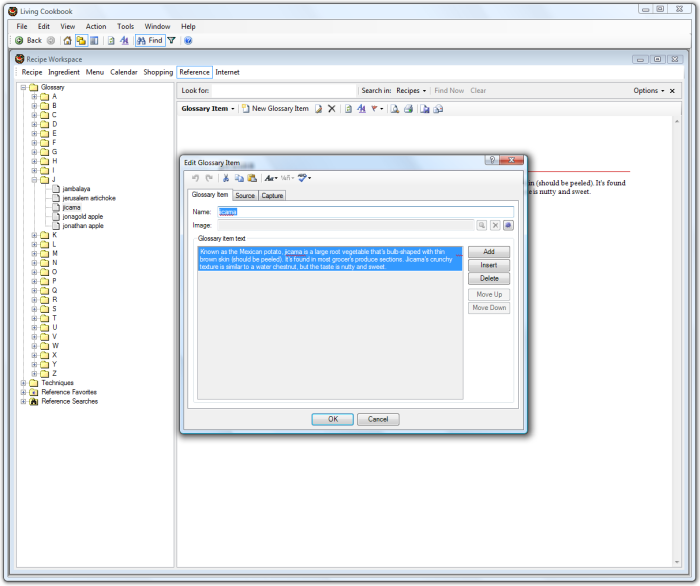Click the Paste clipboard icon in dialog toolbar
This screenshot has width=700, height=586.
tap(252, 178)
